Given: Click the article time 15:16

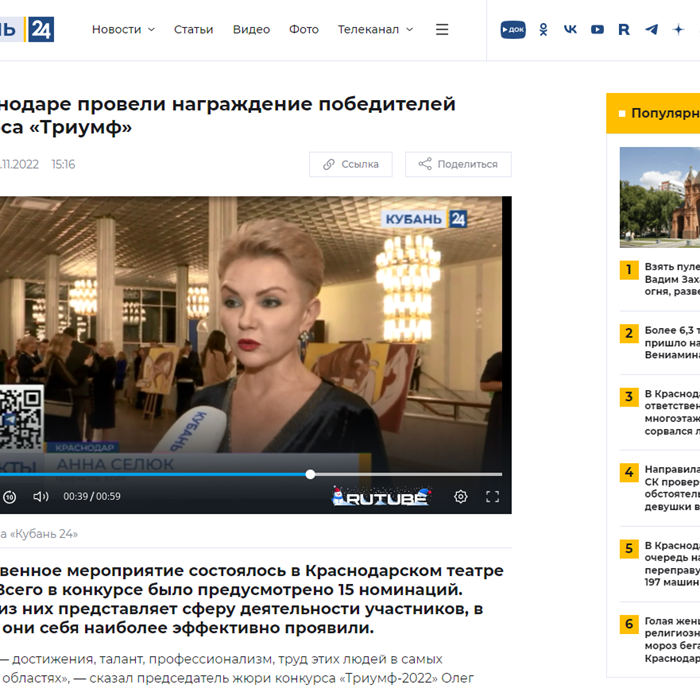Looking at the screenshot, I should pyautogui.click(x=63, y=164).
